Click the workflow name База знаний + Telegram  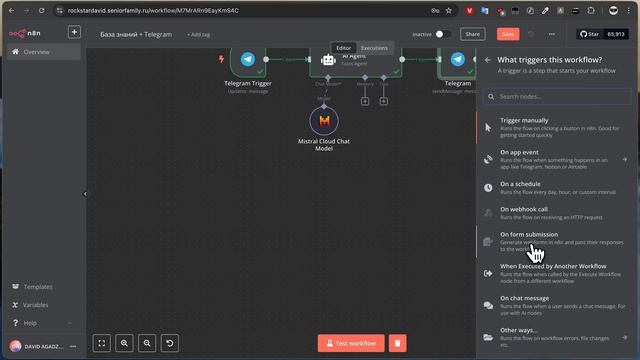coord(136,34)
